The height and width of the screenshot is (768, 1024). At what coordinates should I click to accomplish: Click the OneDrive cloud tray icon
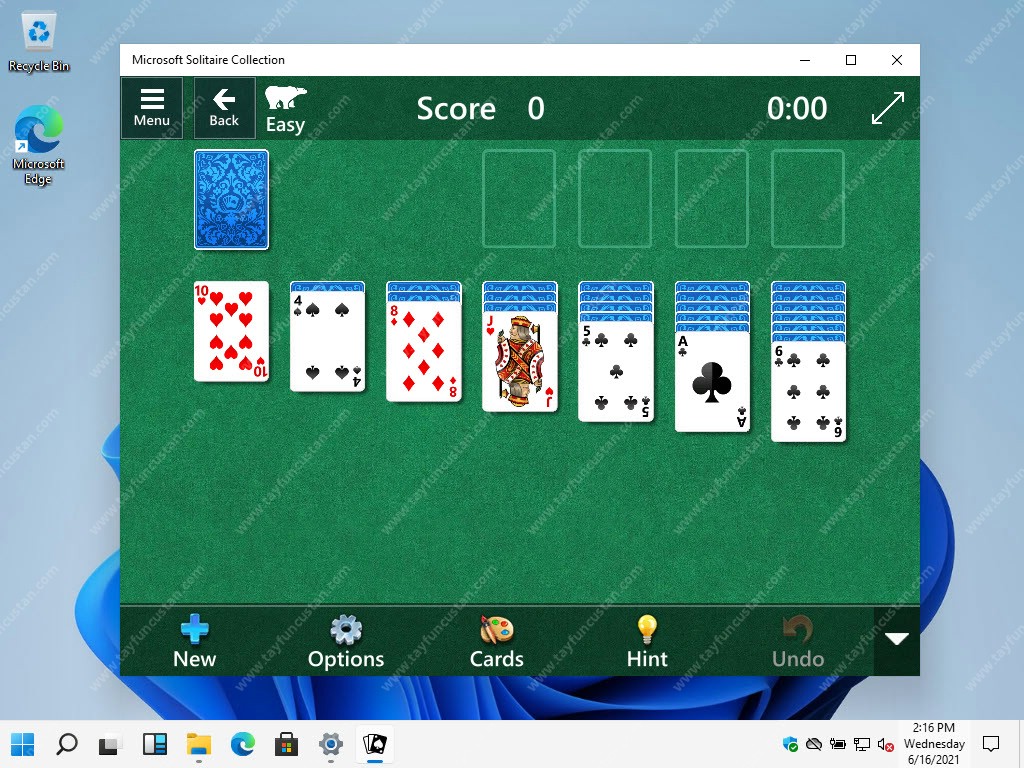tap(814, 744)
